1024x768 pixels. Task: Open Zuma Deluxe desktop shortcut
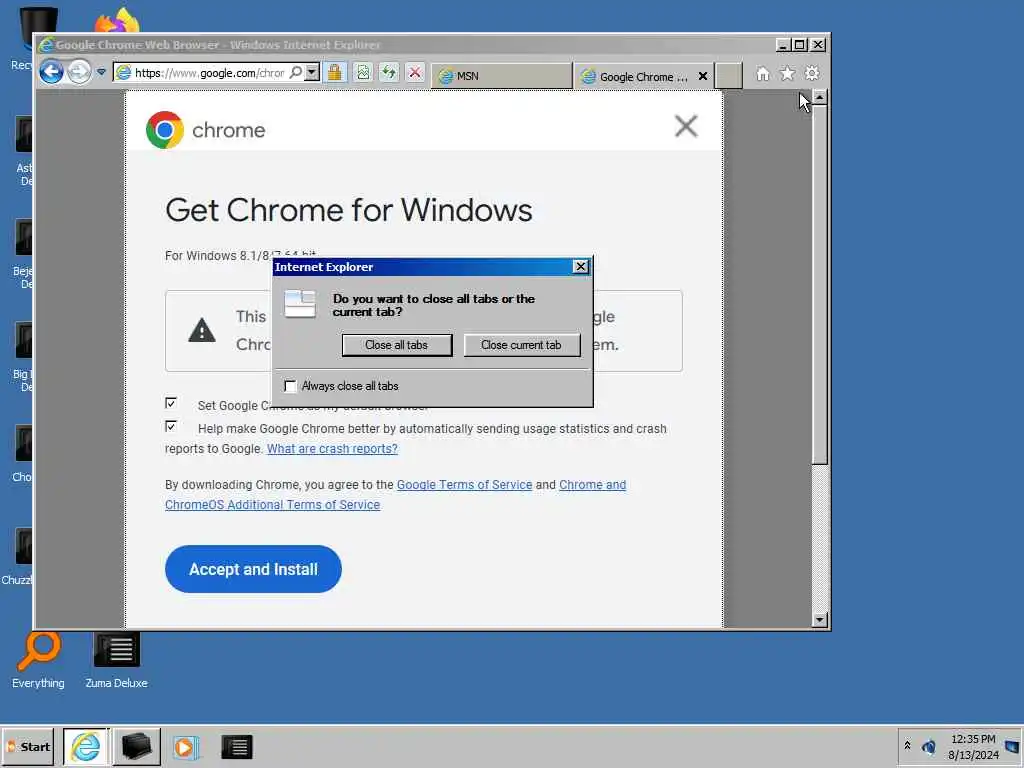[x=116, y=660]
